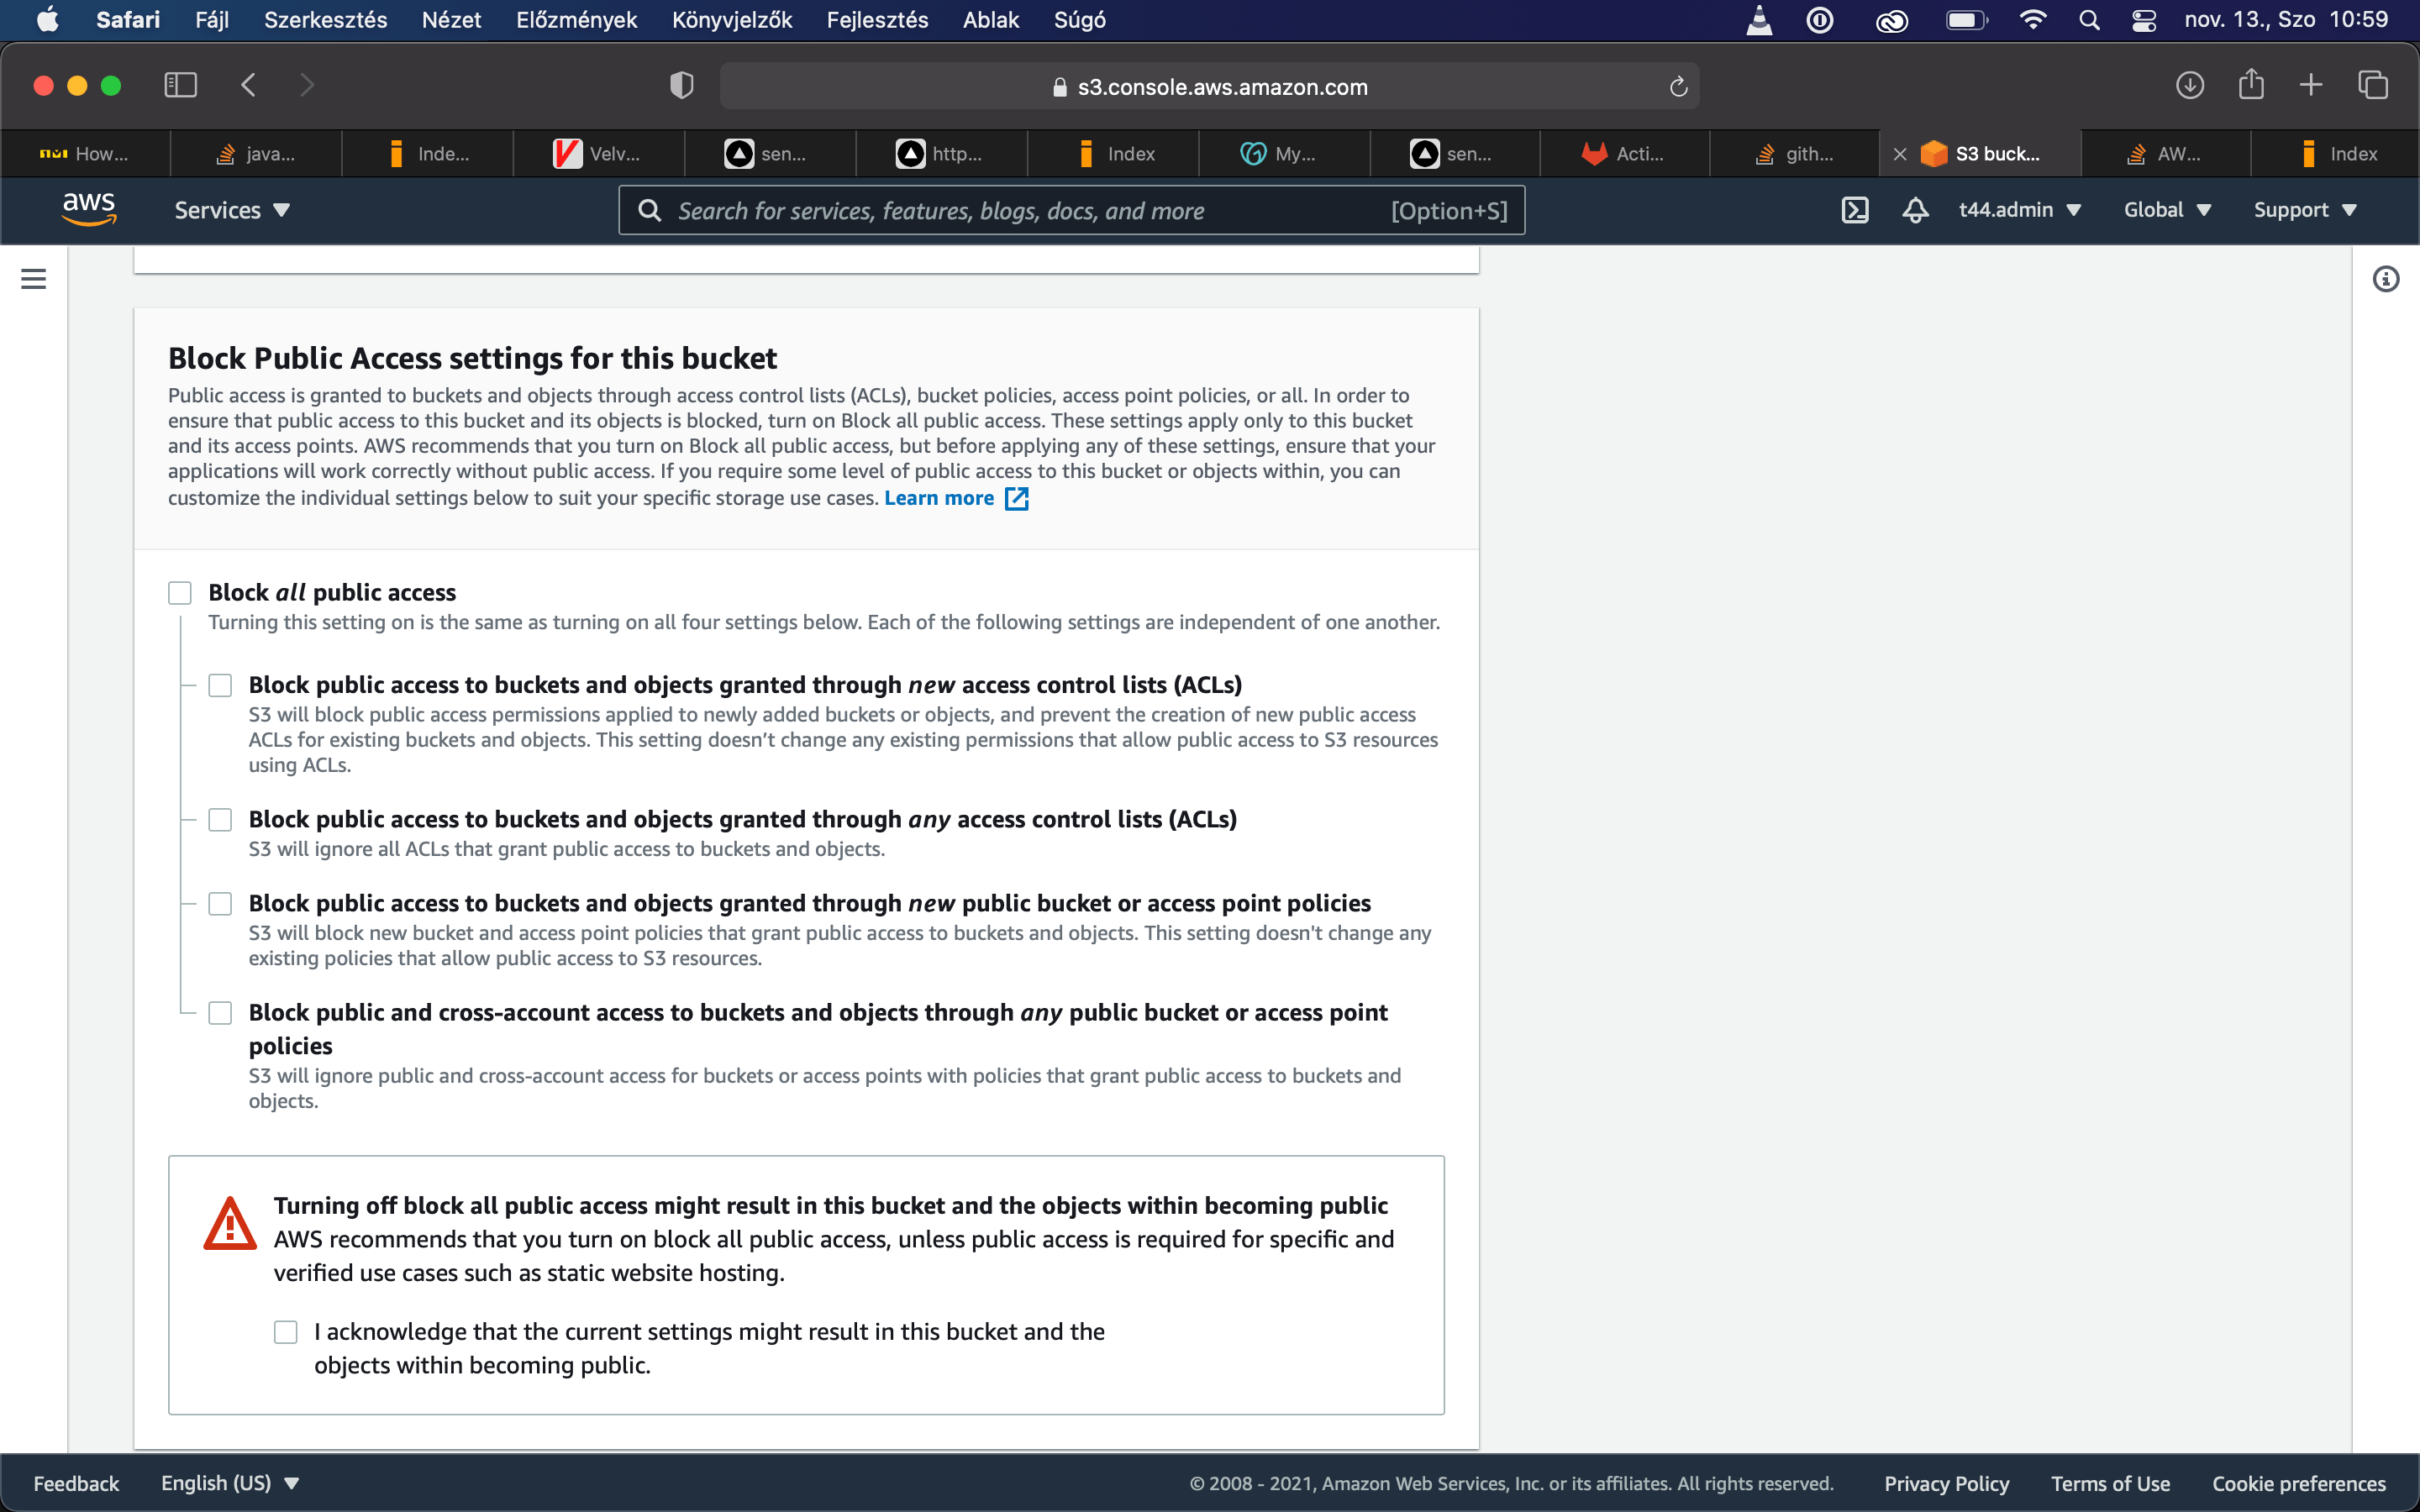Open the t44.admin account menu

point(2019,210)
